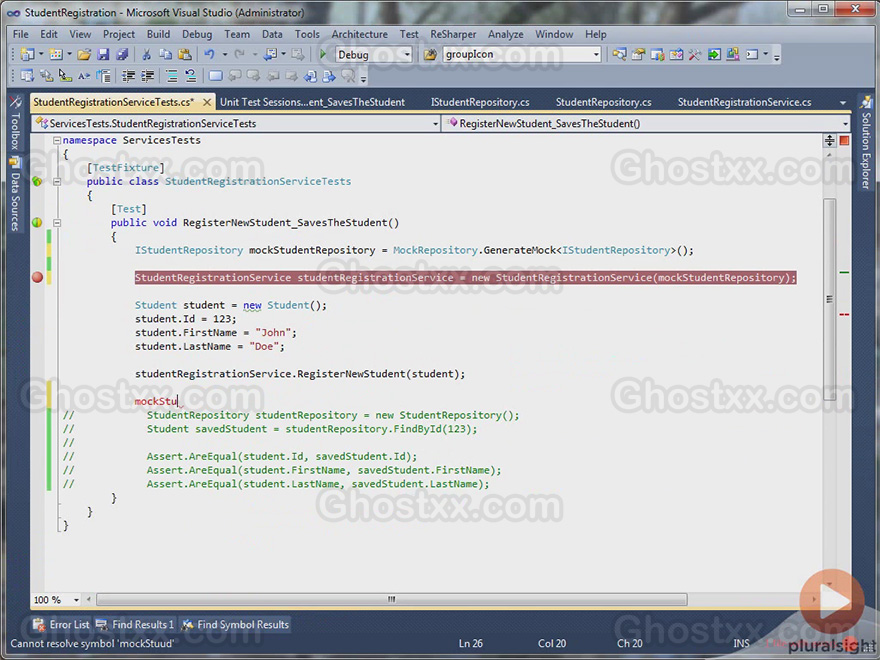Show Find Symbol Results panel
Image resolution: width=880 pixels, height=660 pixels.
235,625
